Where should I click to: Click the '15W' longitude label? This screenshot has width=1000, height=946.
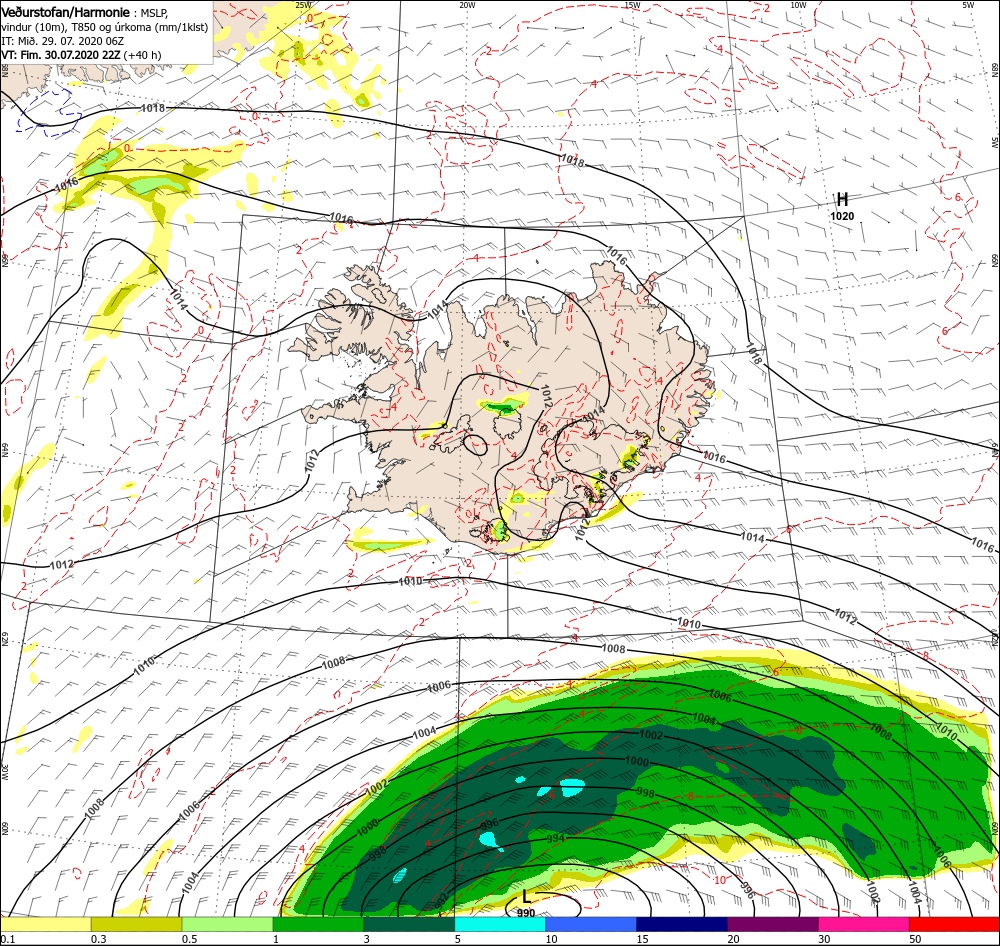point(632,5)
